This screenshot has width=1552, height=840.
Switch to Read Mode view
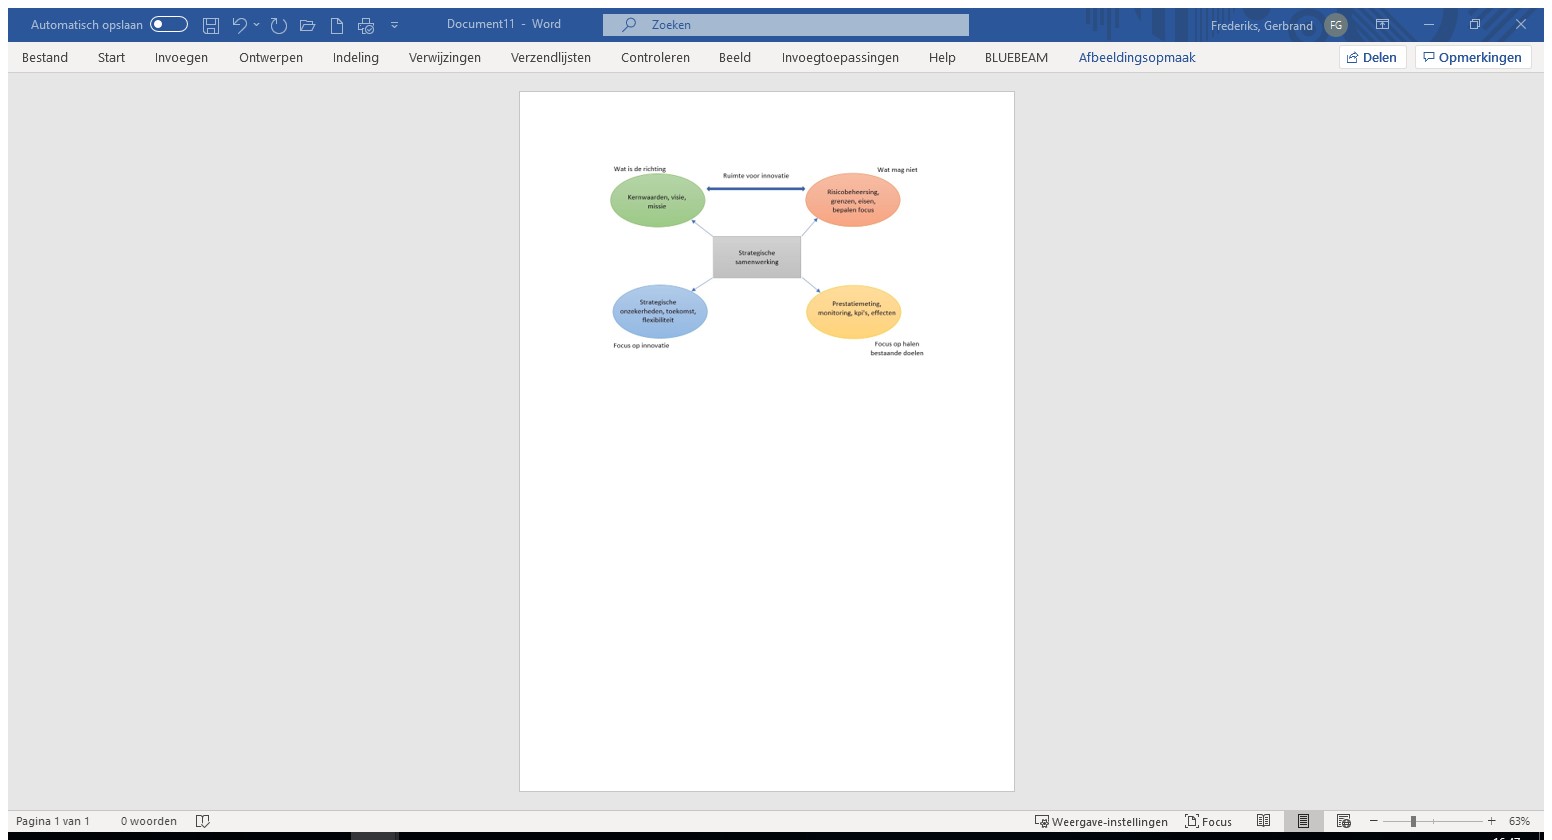pyautogui.click(x=1263, y=821)
